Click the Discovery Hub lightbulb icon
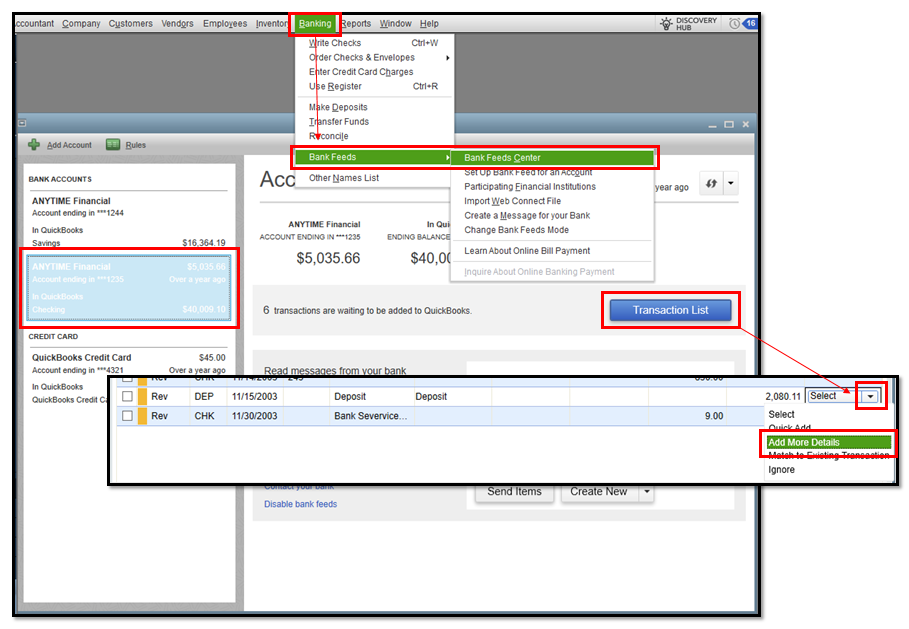 (x=666, y=21)
